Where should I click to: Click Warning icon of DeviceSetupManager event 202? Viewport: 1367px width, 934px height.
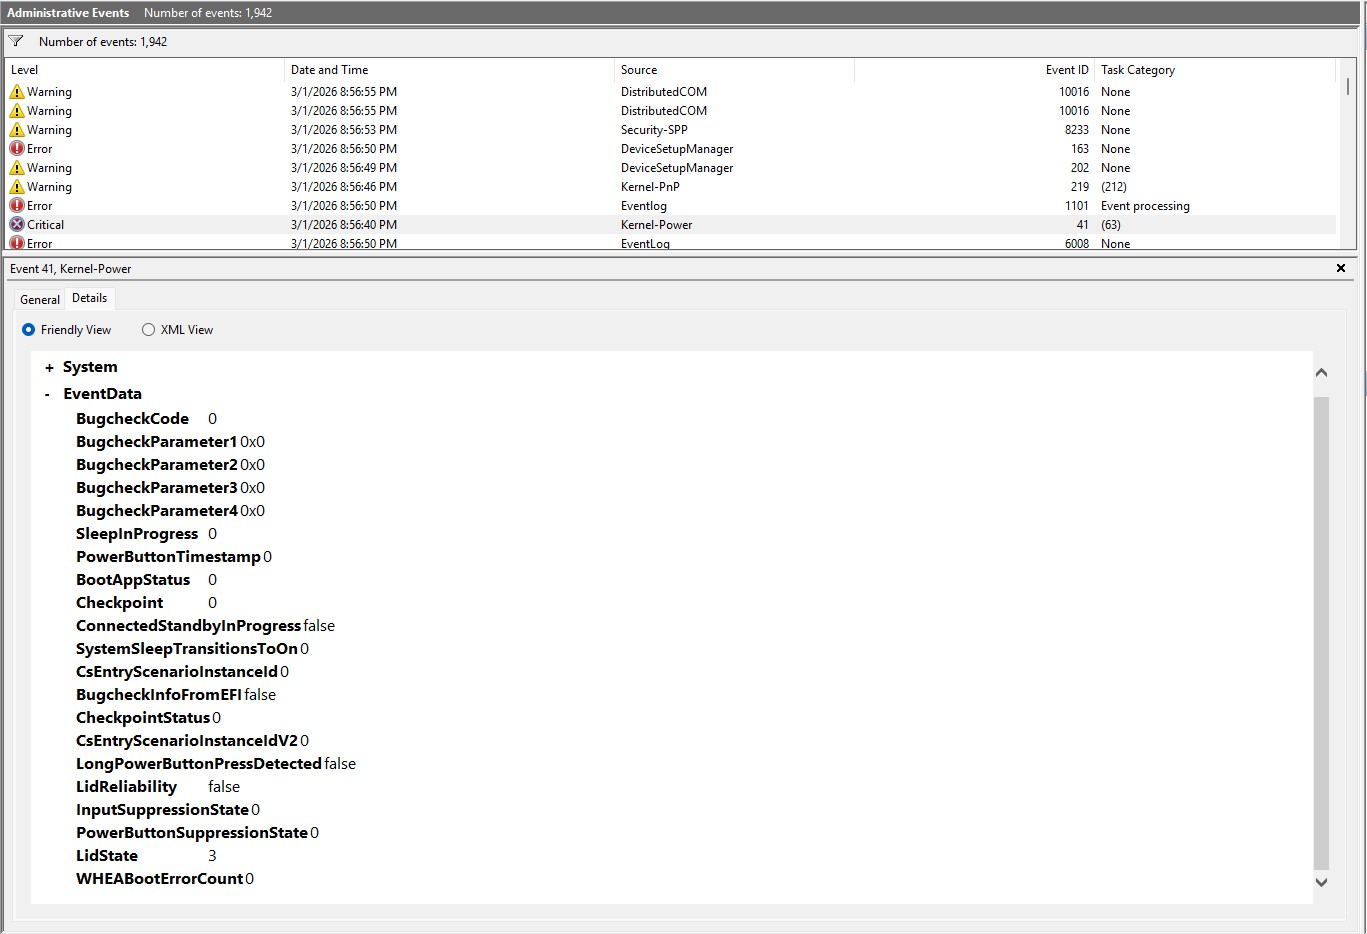(17, 168)
